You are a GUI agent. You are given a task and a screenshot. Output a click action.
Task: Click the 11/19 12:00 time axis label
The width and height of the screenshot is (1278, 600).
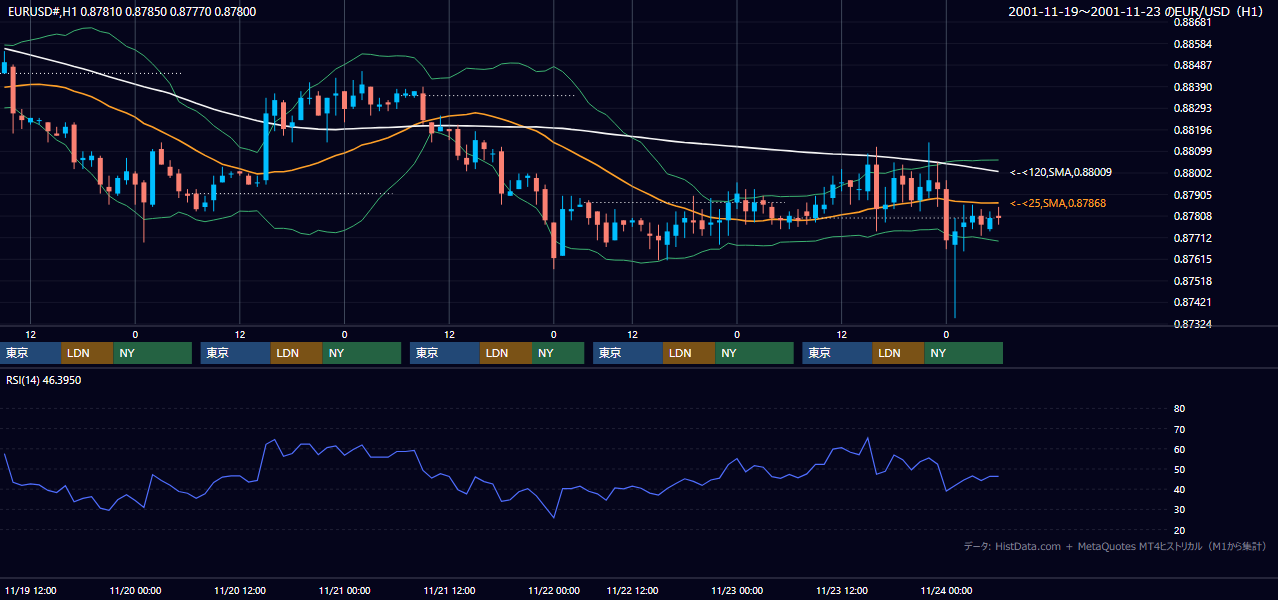30,590
